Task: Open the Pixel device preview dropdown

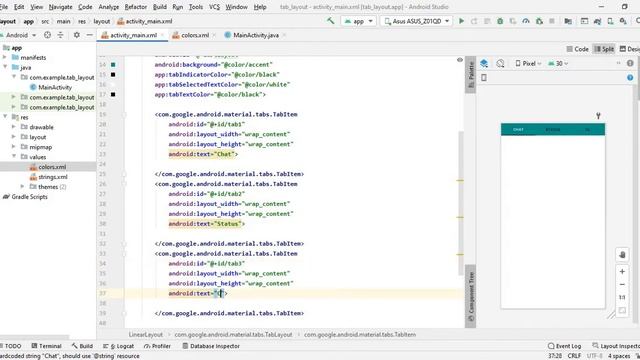Action: click(529, 63)
